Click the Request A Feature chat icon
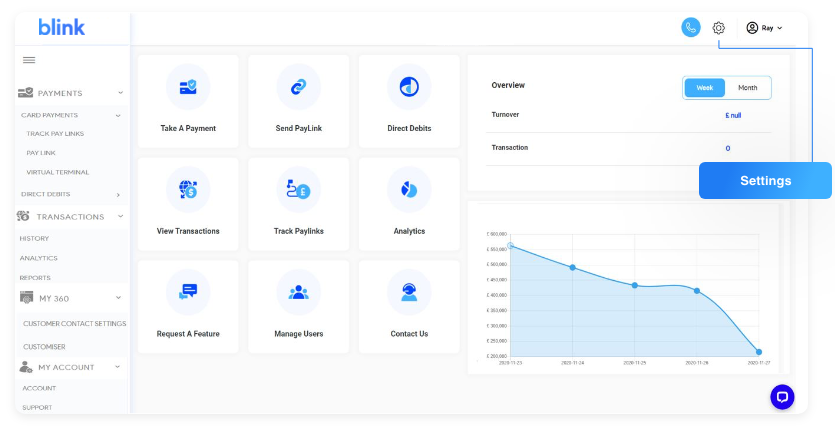Screen dimensions: 835x432 click(188, 292)
